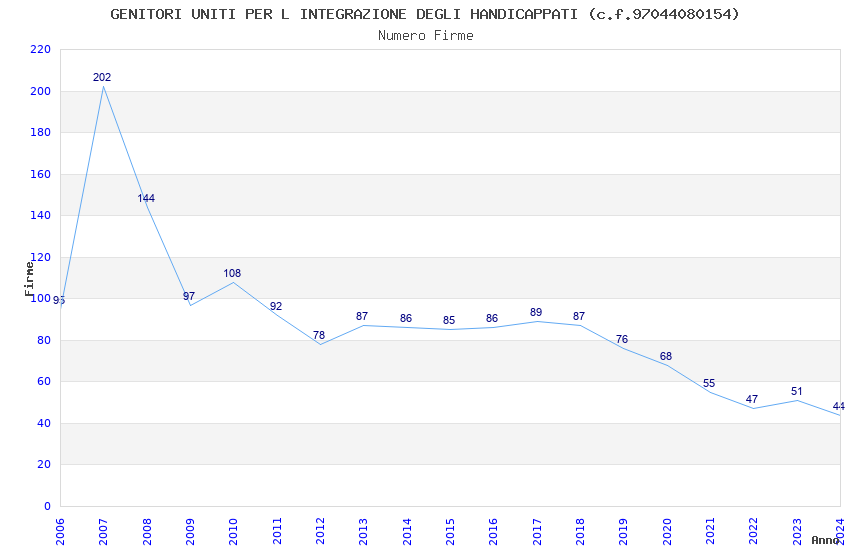The height and width of the screenshot is (550, 850).
Task: Click the x-axis year label 2017
Action: (x=537, y=532)
